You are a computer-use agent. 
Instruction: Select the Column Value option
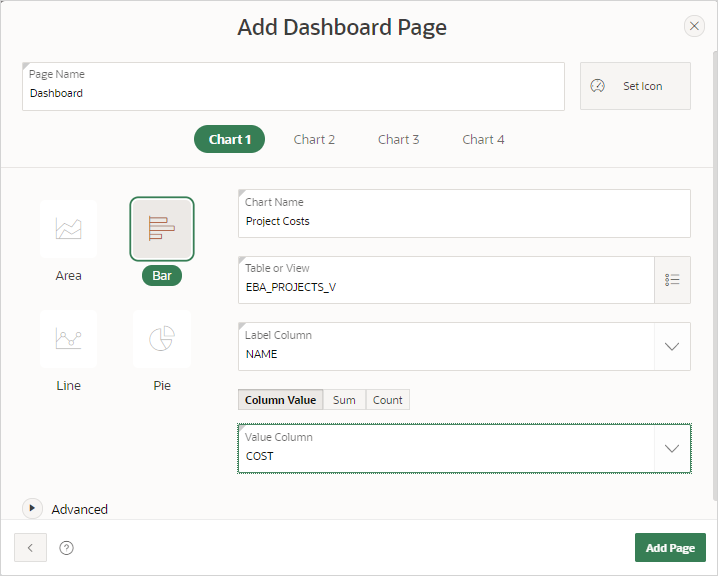pyautogui.click(x=280, y=400)
